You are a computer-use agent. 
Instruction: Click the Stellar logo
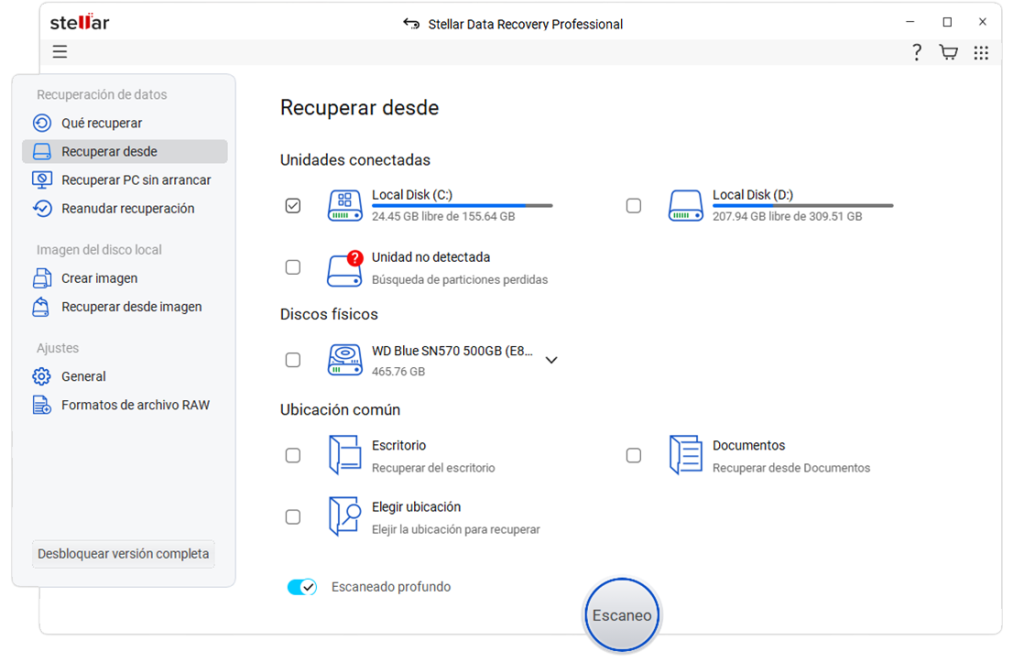click(80, 22)
